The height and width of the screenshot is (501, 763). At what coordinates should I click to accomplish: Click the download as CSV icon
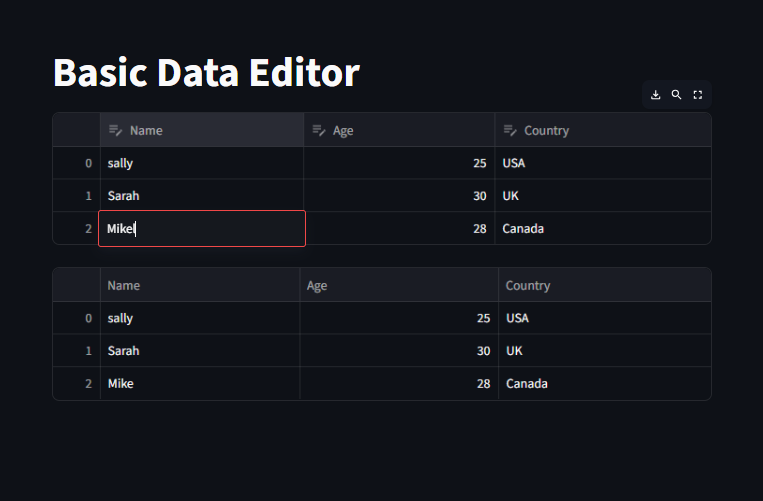(x=655, y=95)
